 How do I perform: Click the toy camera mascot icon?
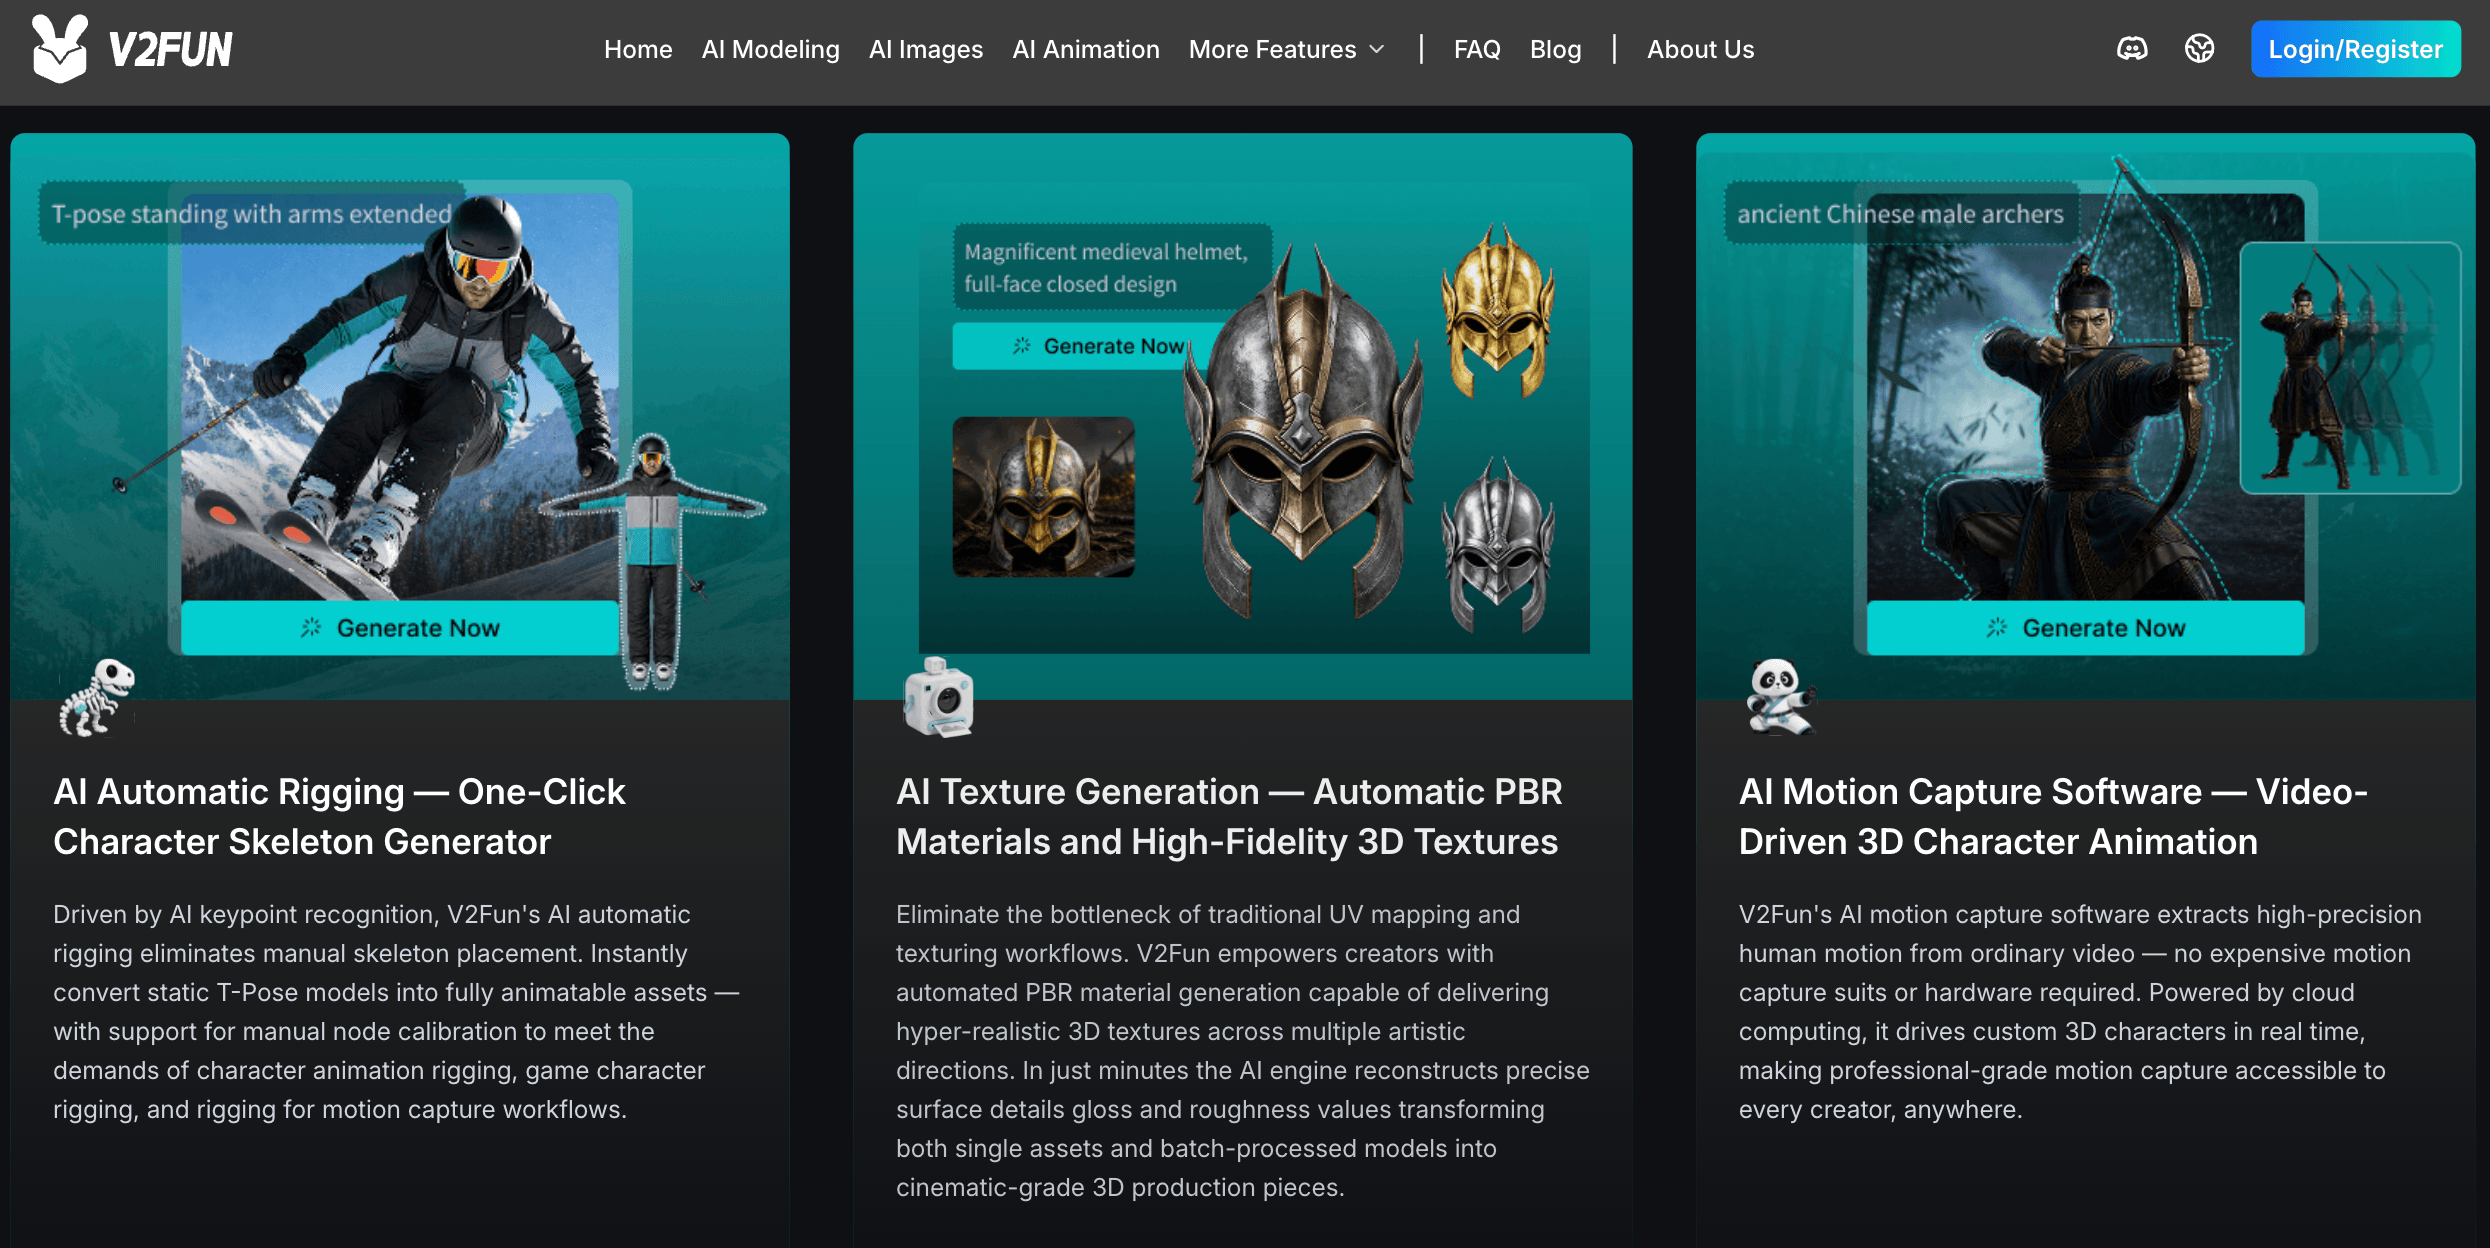coord(938,698)
